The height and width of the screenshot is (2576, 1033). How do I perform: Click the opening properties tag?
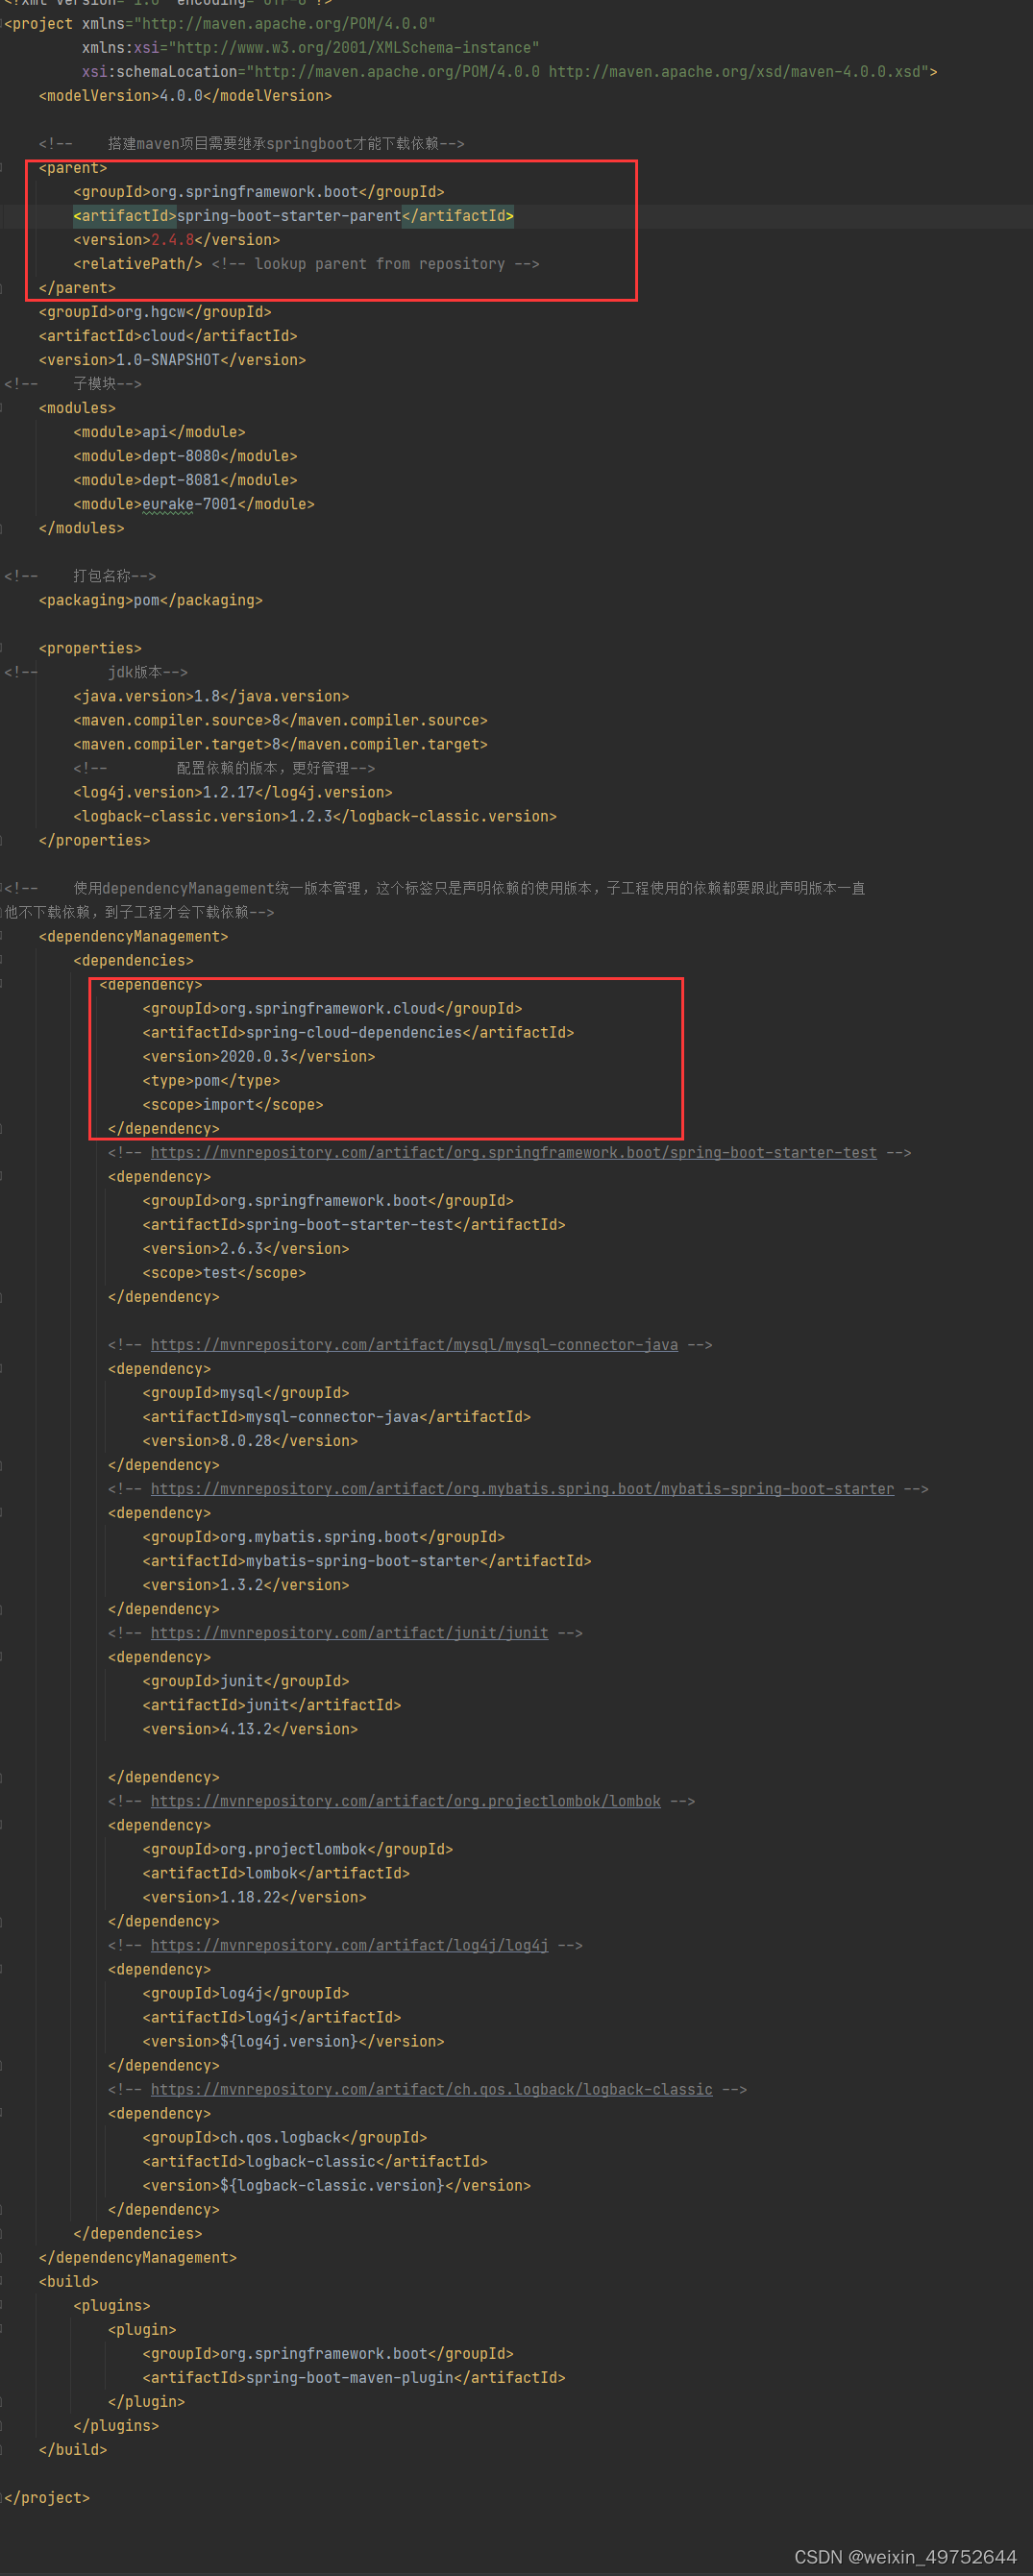pos(90,648)
